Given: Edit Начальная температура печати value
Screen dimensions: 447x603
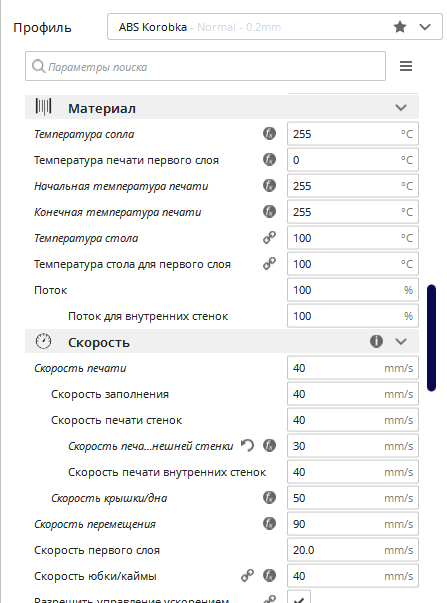Looking at the screenshot, I should (353, 186).
